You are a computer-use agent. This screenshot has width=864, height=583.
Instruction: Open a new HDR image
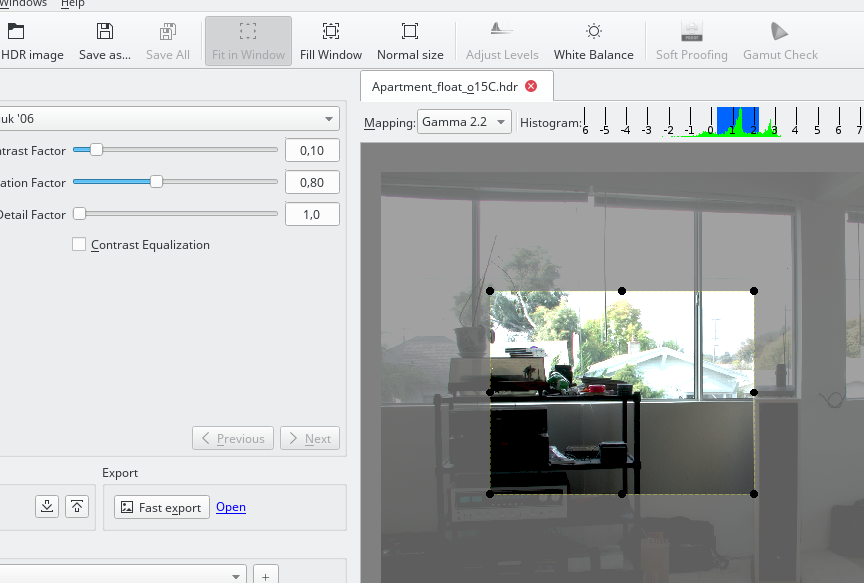32,41
